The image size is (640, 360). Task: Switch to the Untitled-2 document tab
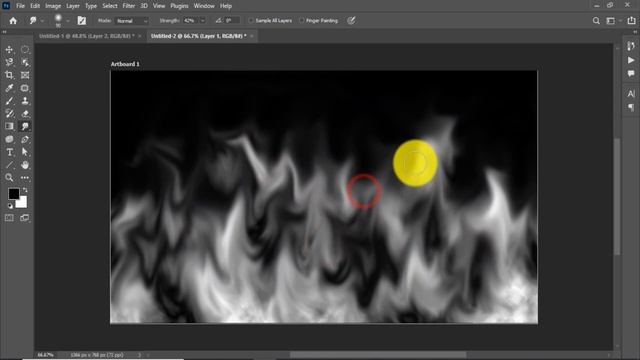click(x=199, y=36)
